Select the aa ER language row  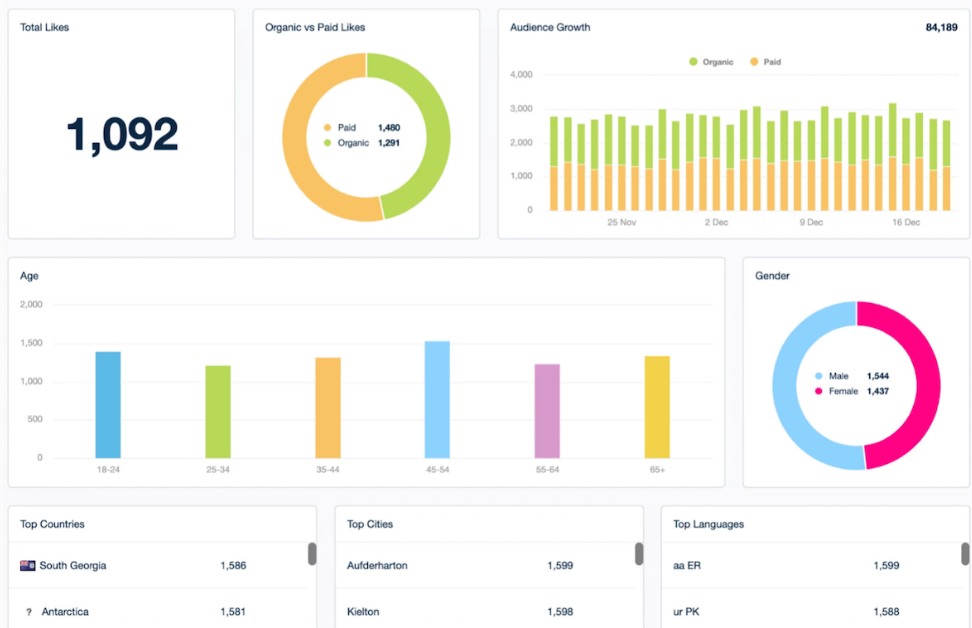(812, 565)
